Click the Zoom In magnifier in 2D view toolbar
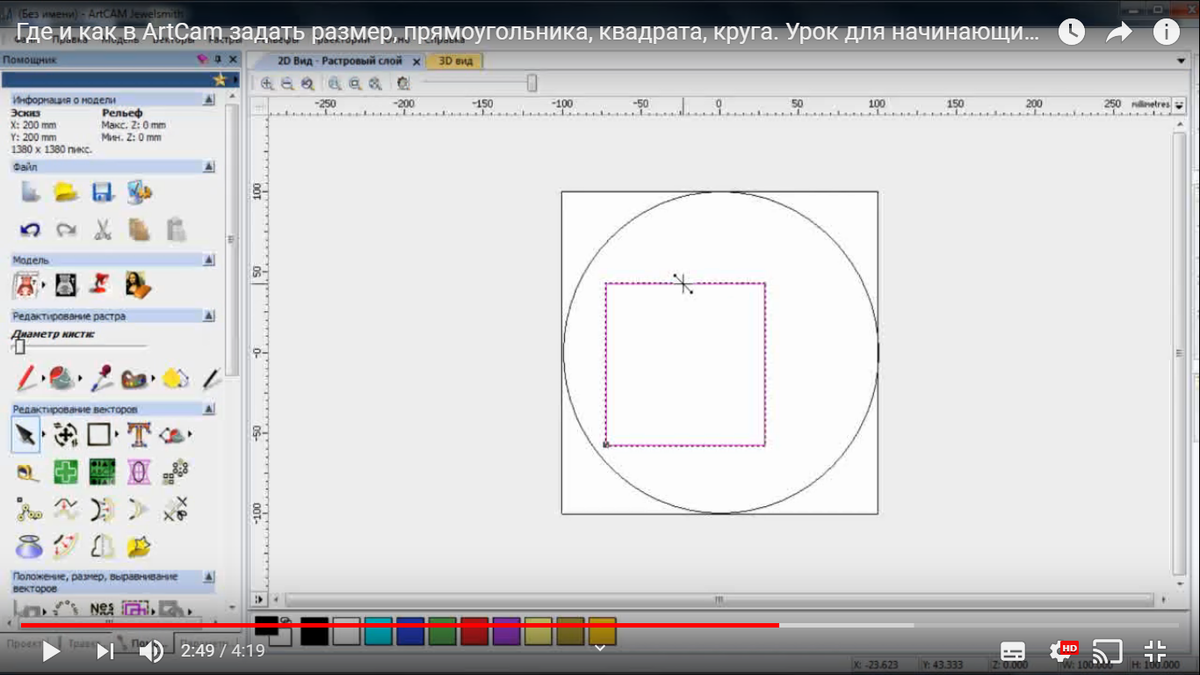 tap(267, 84)
